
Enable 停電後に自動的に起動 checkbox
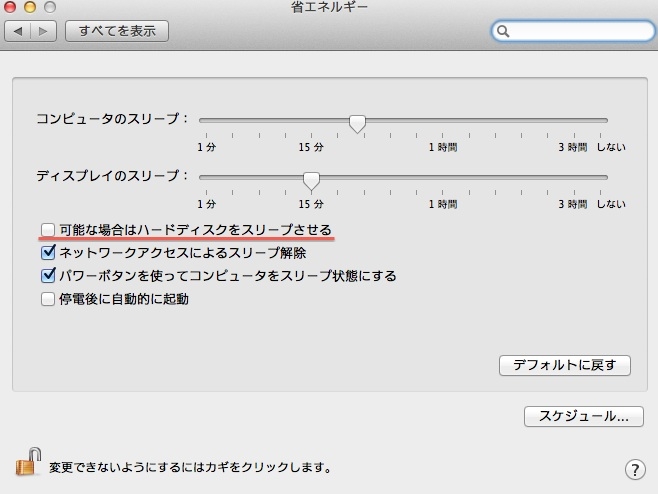(48, 299)
